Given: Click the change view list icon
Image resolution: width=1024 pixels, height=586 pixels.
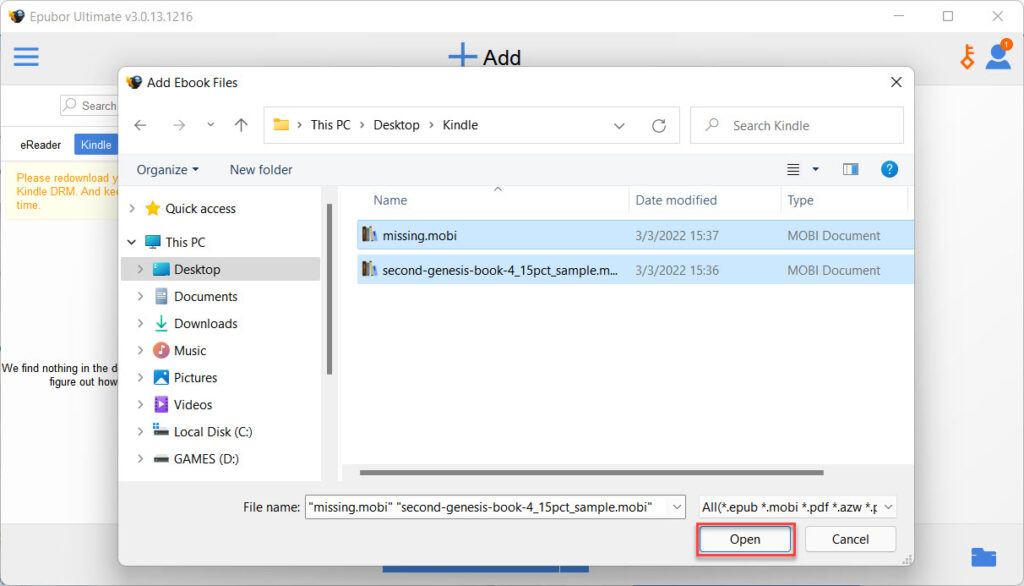Looking at the screenshot, I should pyautogui.click(x=793, y=170).
